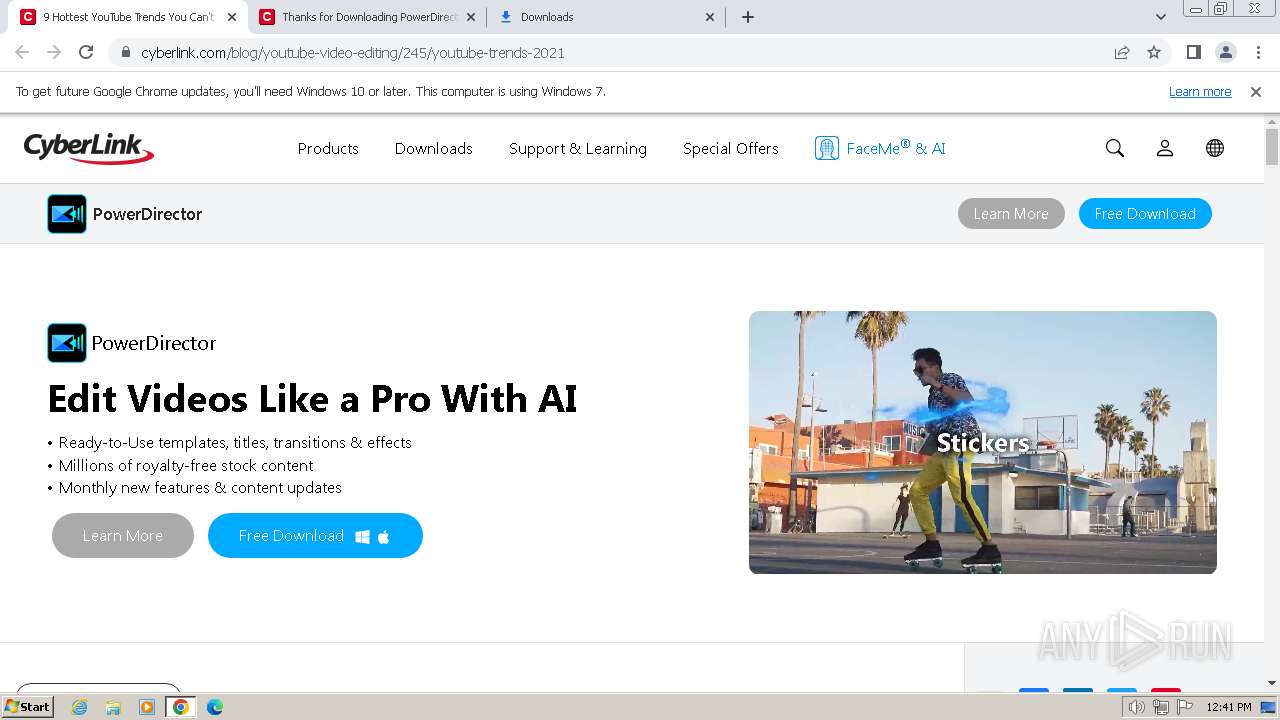Open Chrome side panel icon
Image resolution: width=1280 pixels, height=720 pixels.
(1193, 53)
